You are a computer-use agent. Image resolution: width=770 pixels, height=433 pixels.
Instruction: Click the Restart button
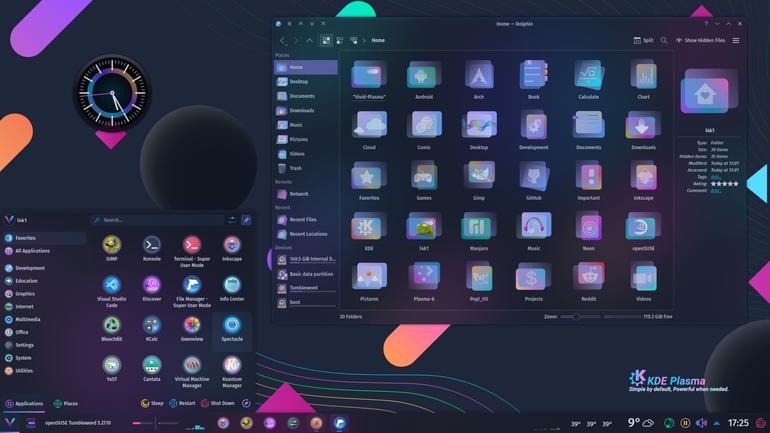[x=182, y=404]
